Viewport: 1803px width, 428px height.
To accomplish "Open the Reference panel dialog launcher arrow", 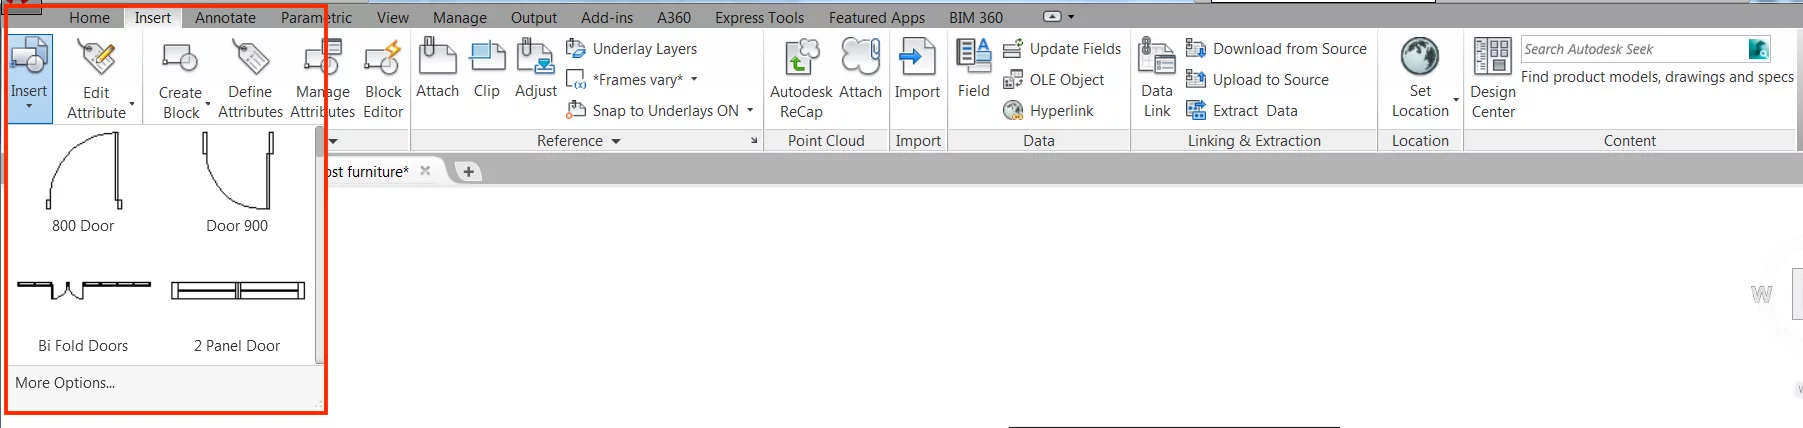I will tap(754, 141).
